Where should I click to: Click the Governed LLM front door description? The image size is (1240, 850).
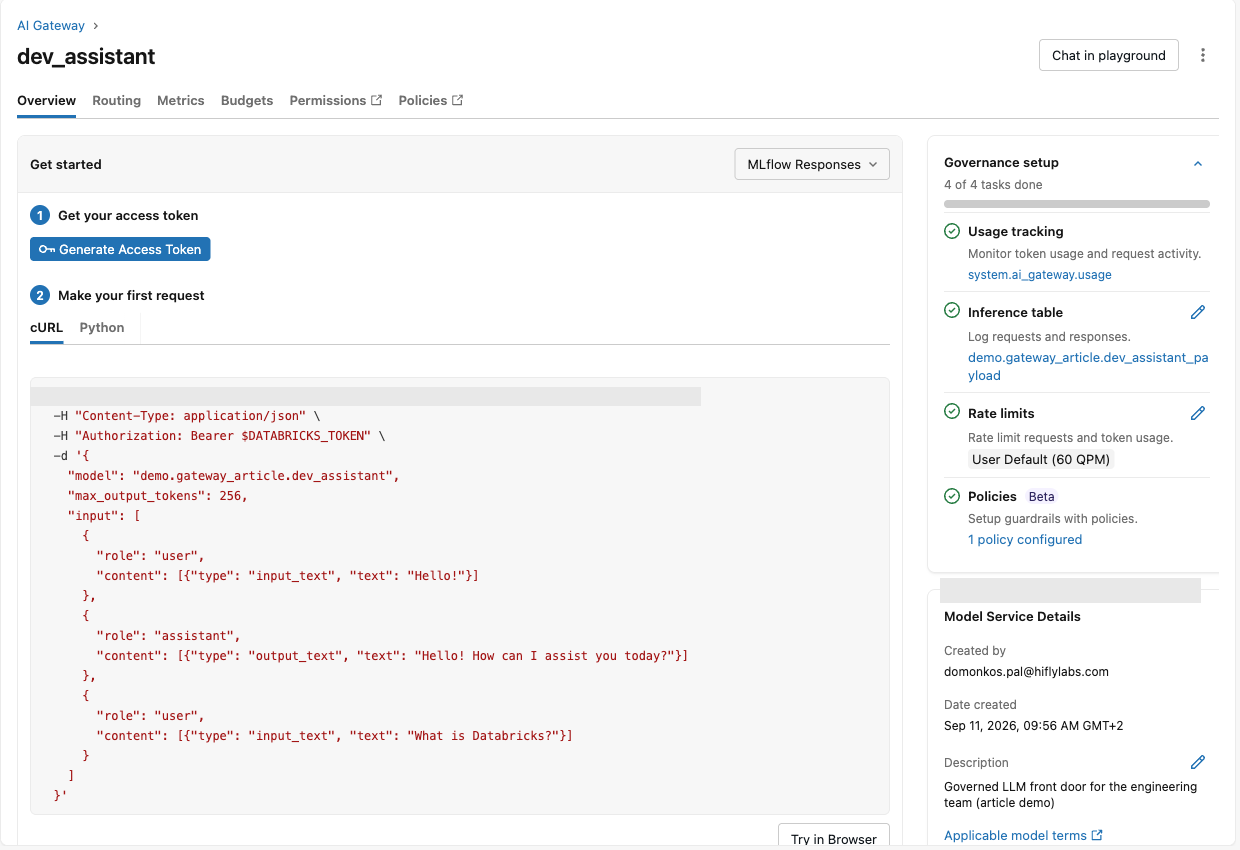[x=1070, y=794]
